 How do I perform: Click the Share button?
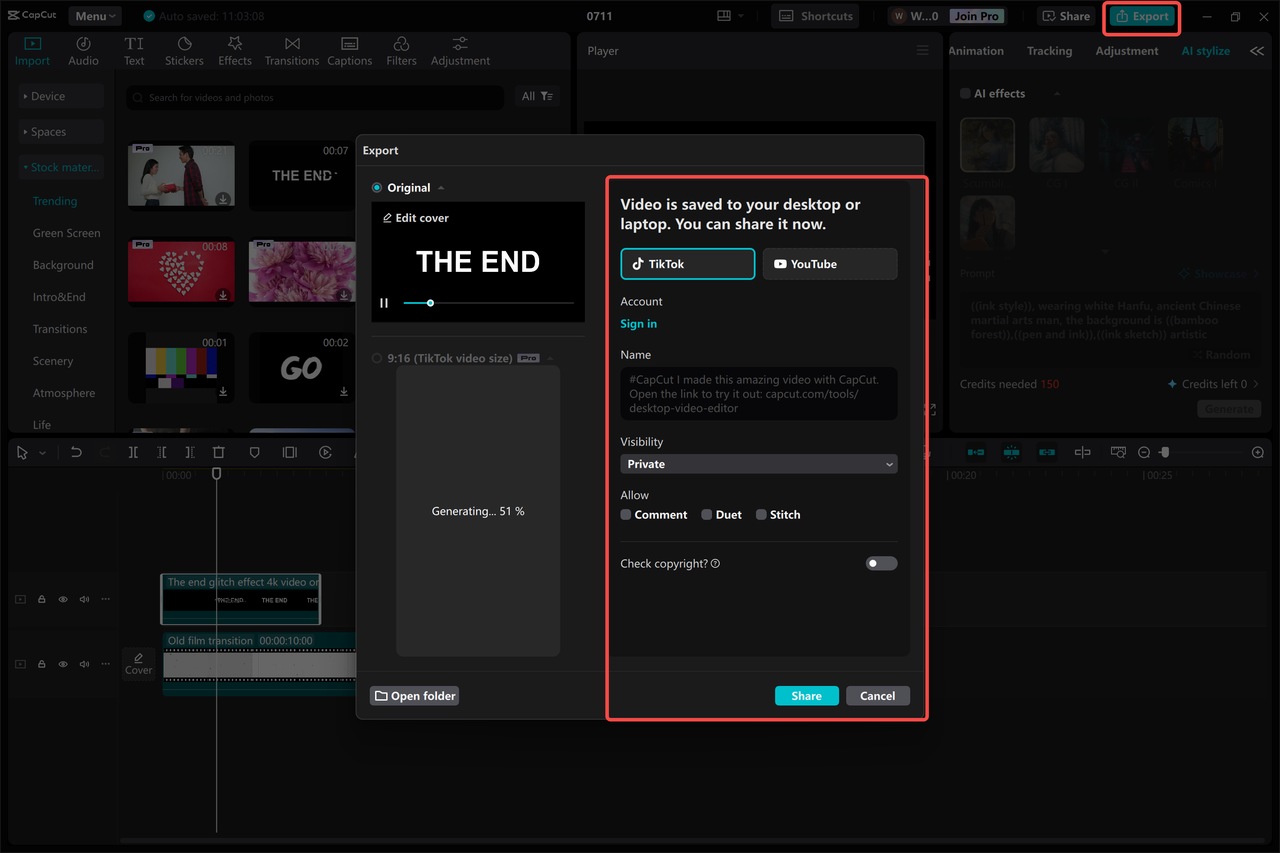[x=806, y=695]
